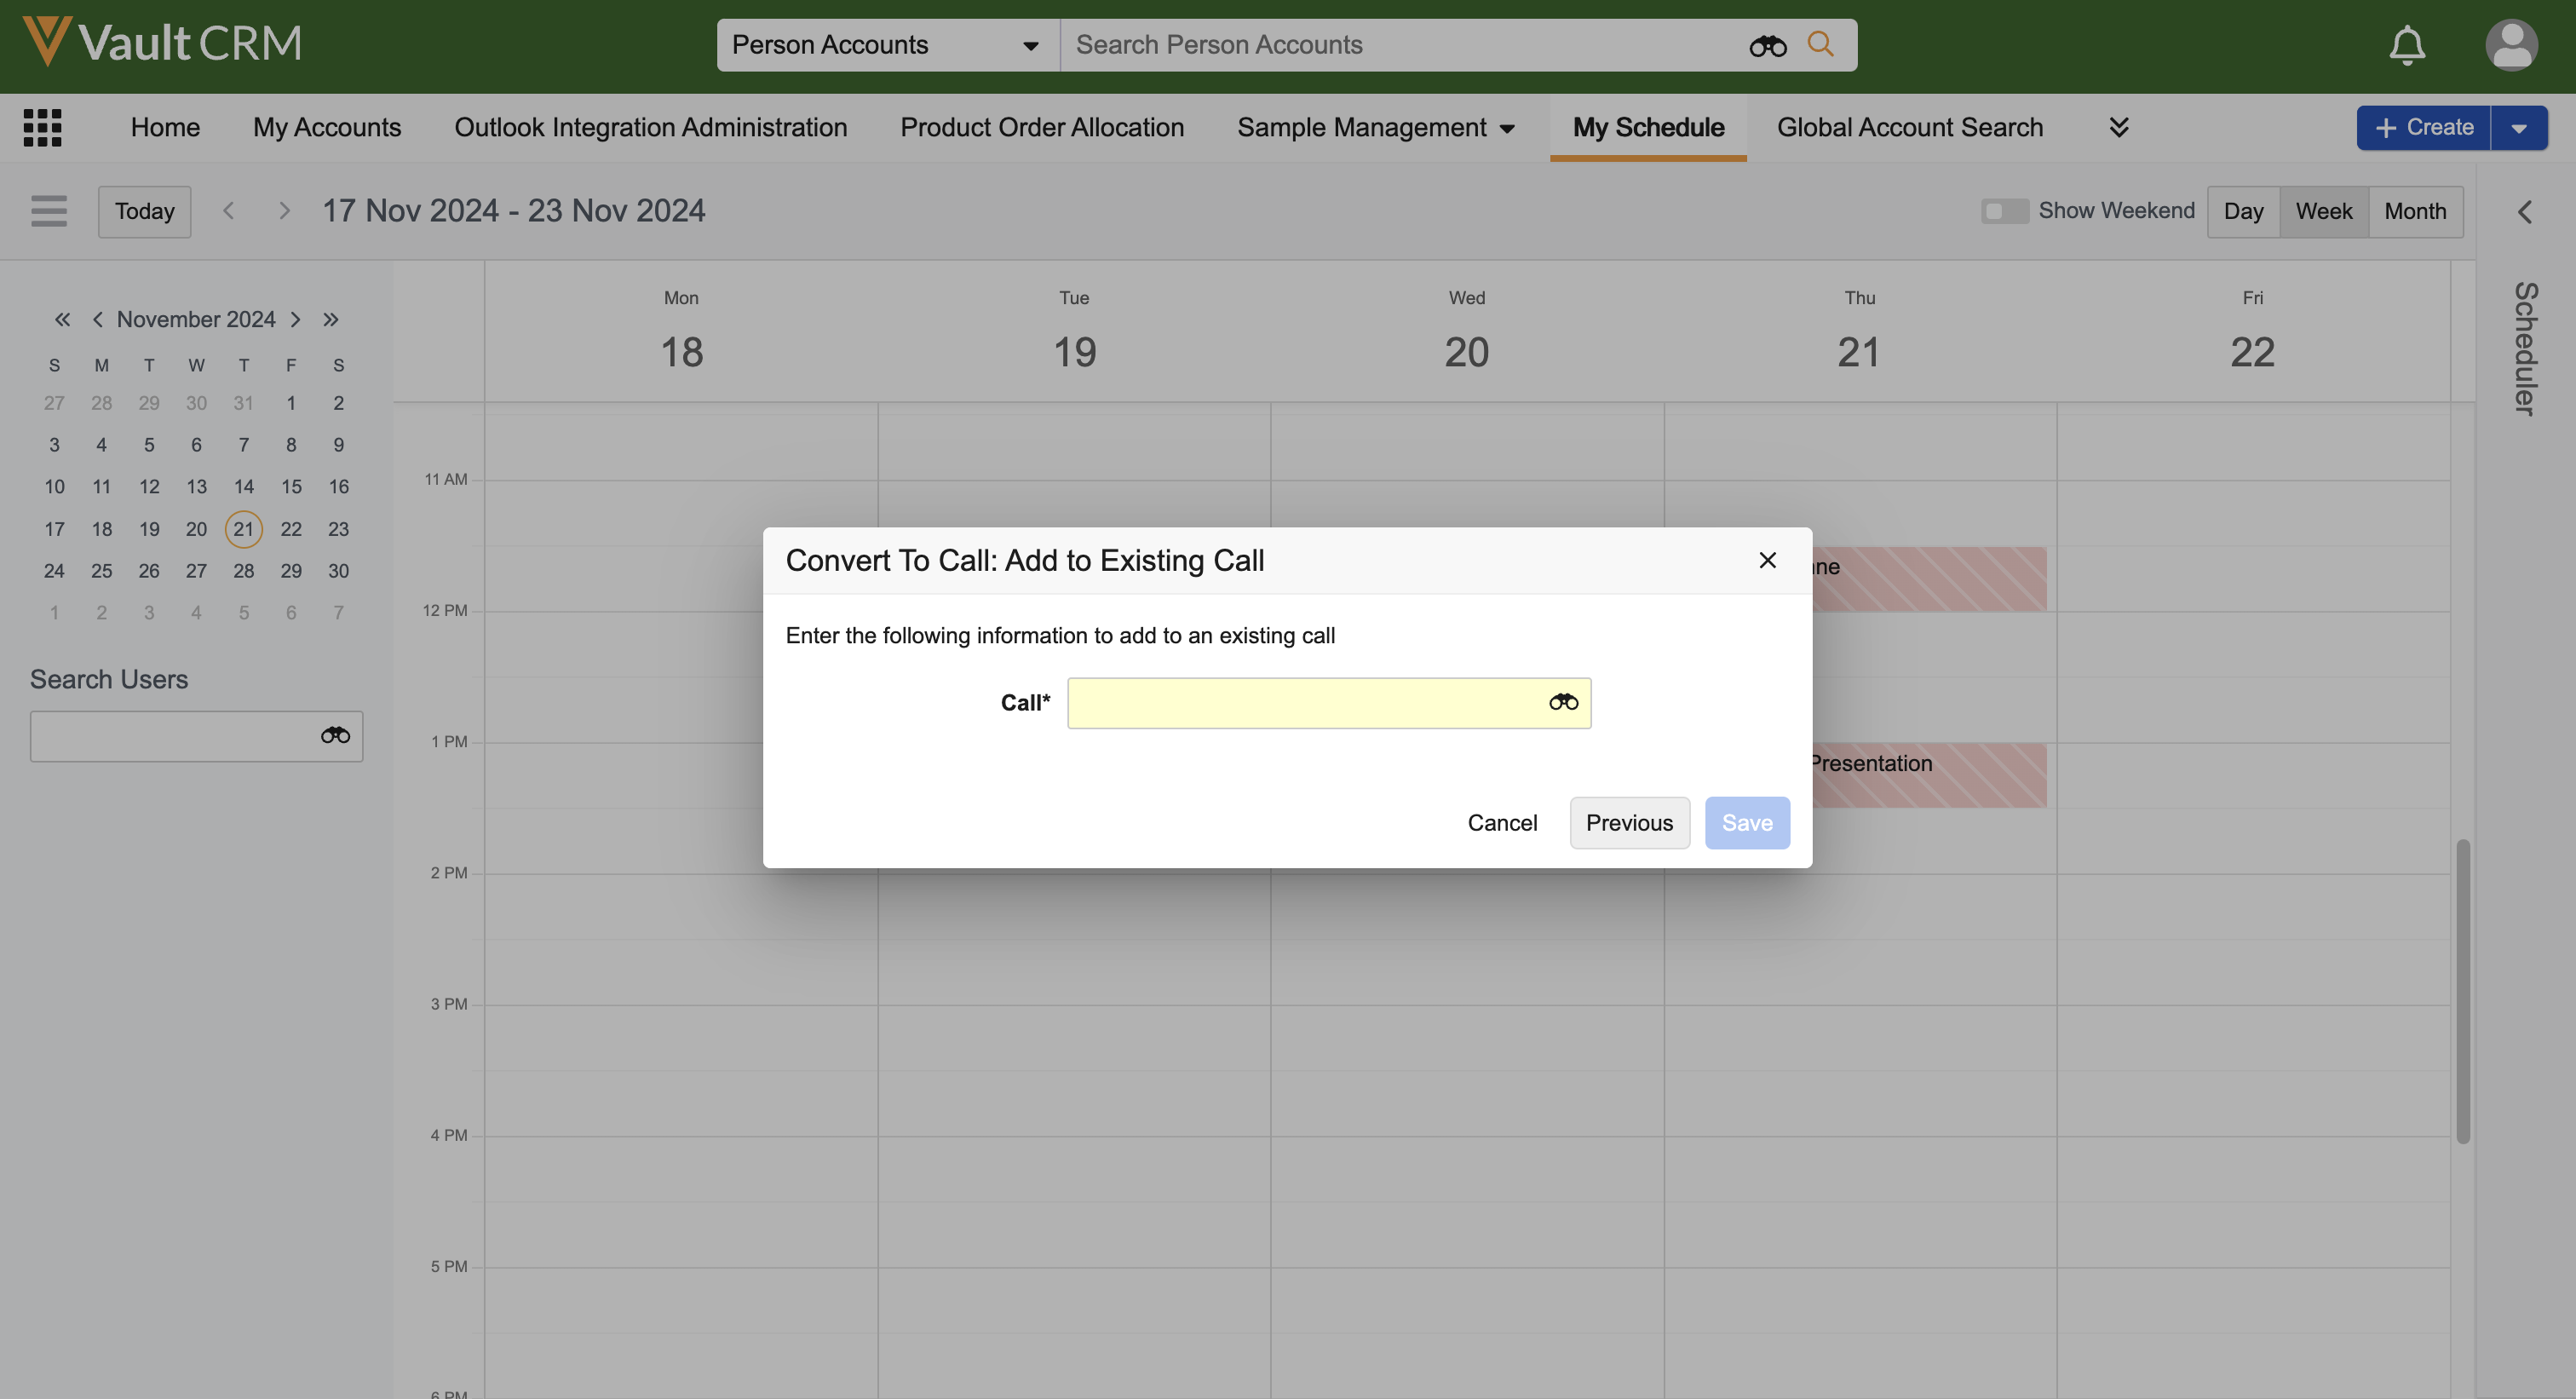Viewport: 2576px width, 1399px height.
Task: Open the user profile avatar
Action: pos(2510,45)
